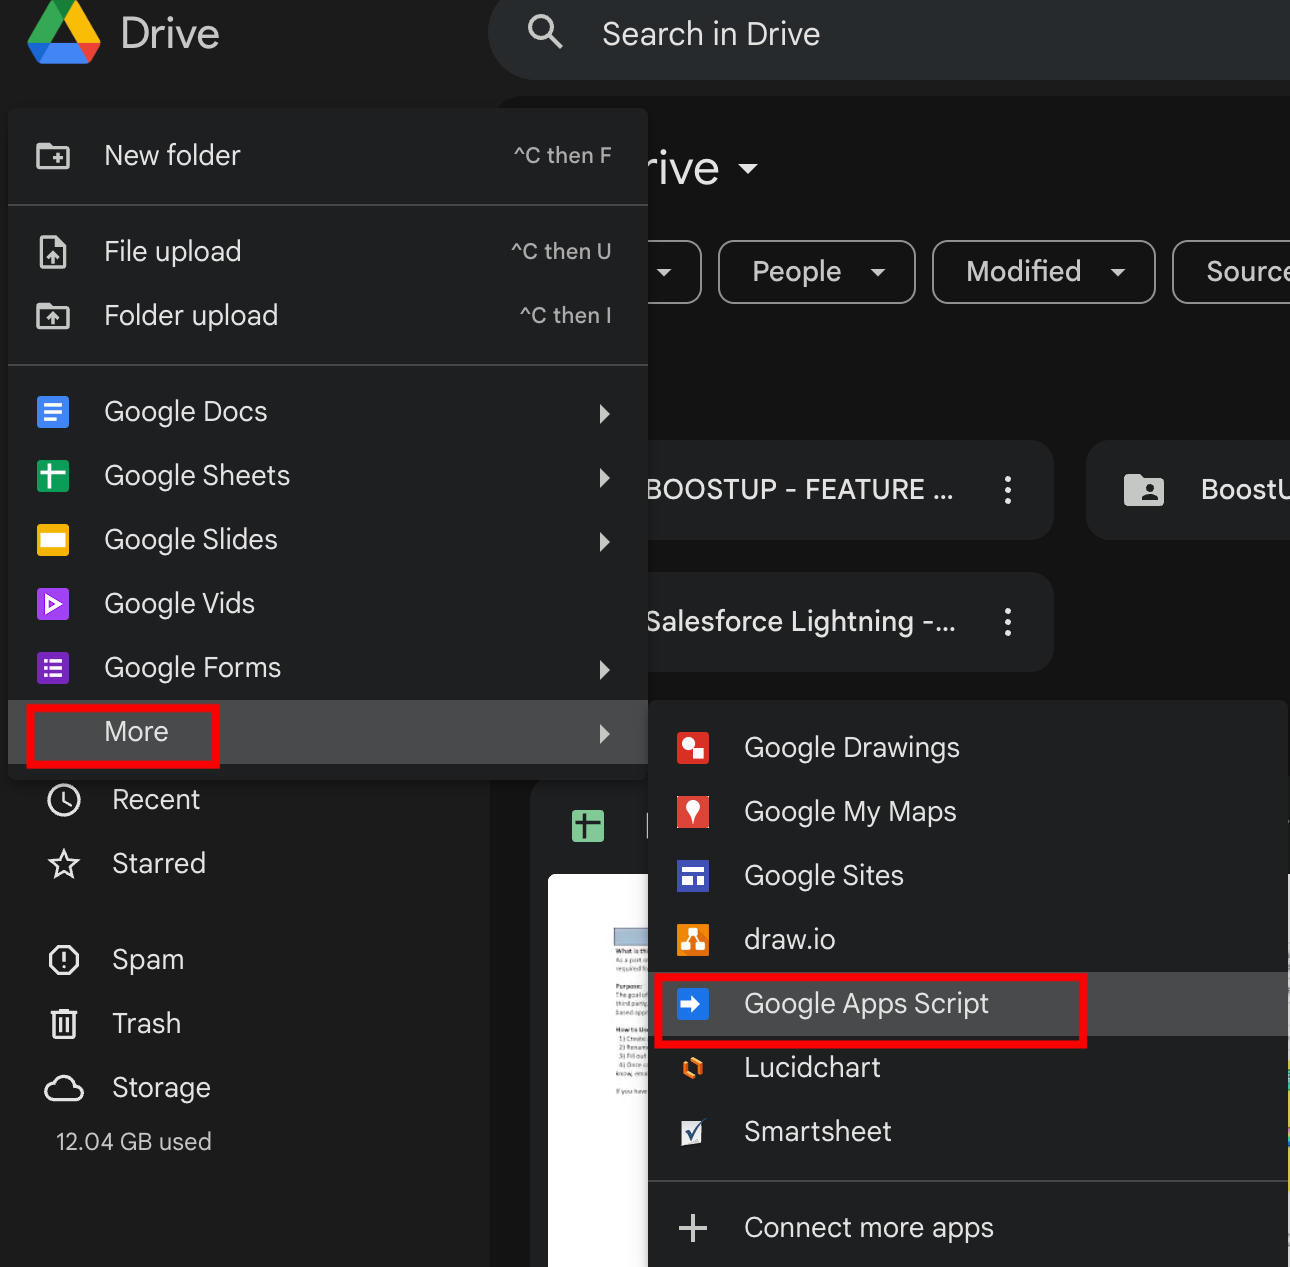
Task: Choose Google Drawings from submenu
Action: (968, 748)
